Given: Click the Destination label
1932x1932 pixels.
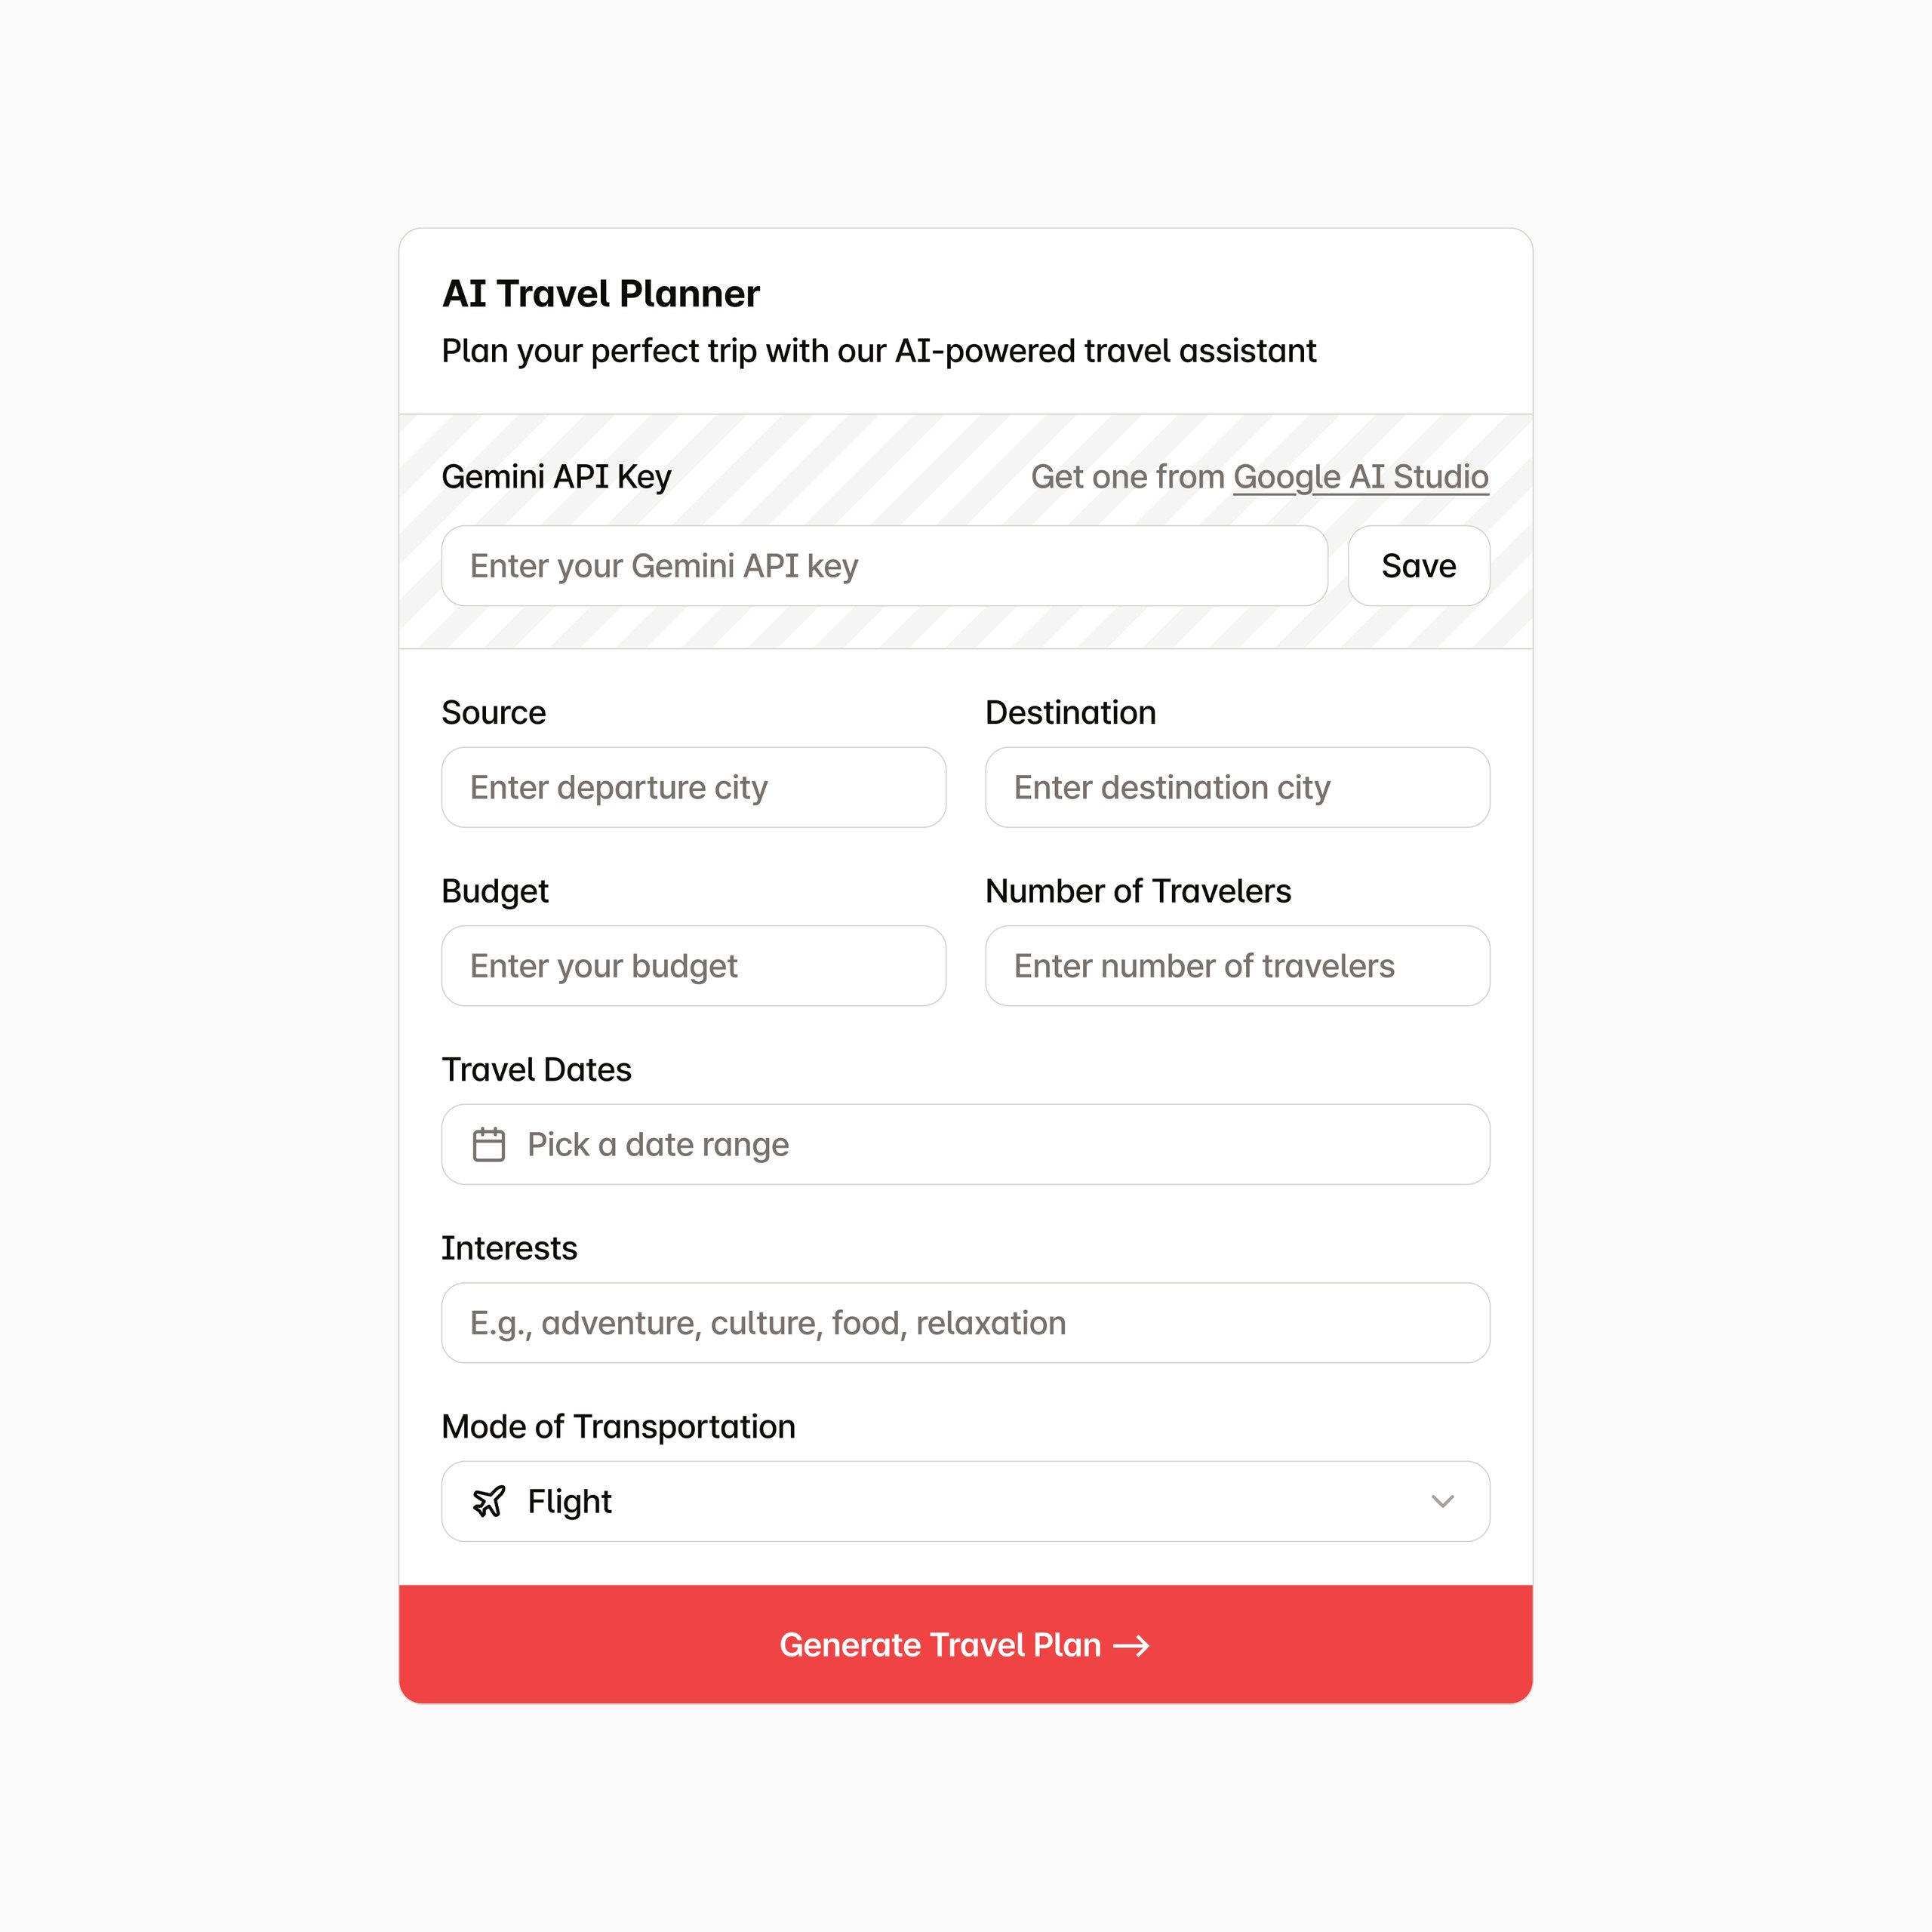Looking at the screenshot, I should tap(1070, 712).
